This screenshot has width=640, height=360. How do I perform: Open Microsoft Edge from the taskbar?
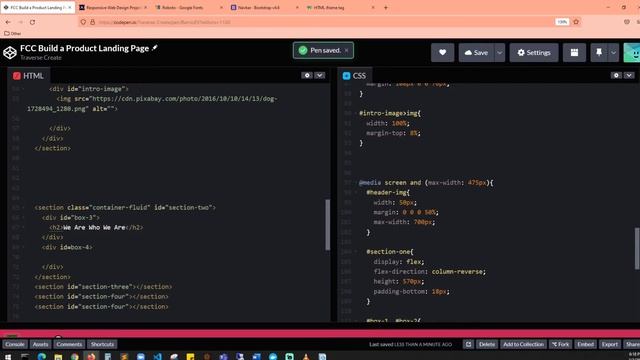pyautogui.click(x=42, y=357)
